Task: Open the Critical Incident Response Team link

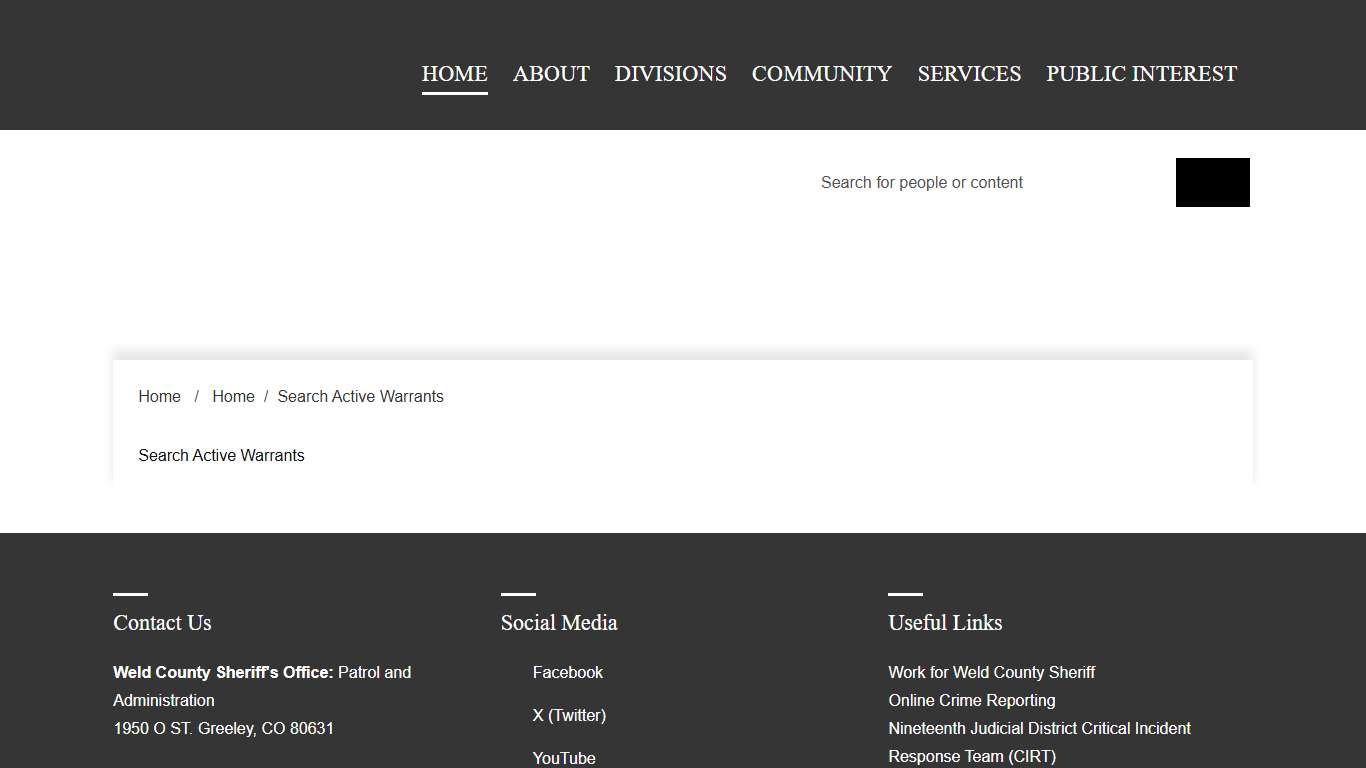Action: tap(1039, 728)
